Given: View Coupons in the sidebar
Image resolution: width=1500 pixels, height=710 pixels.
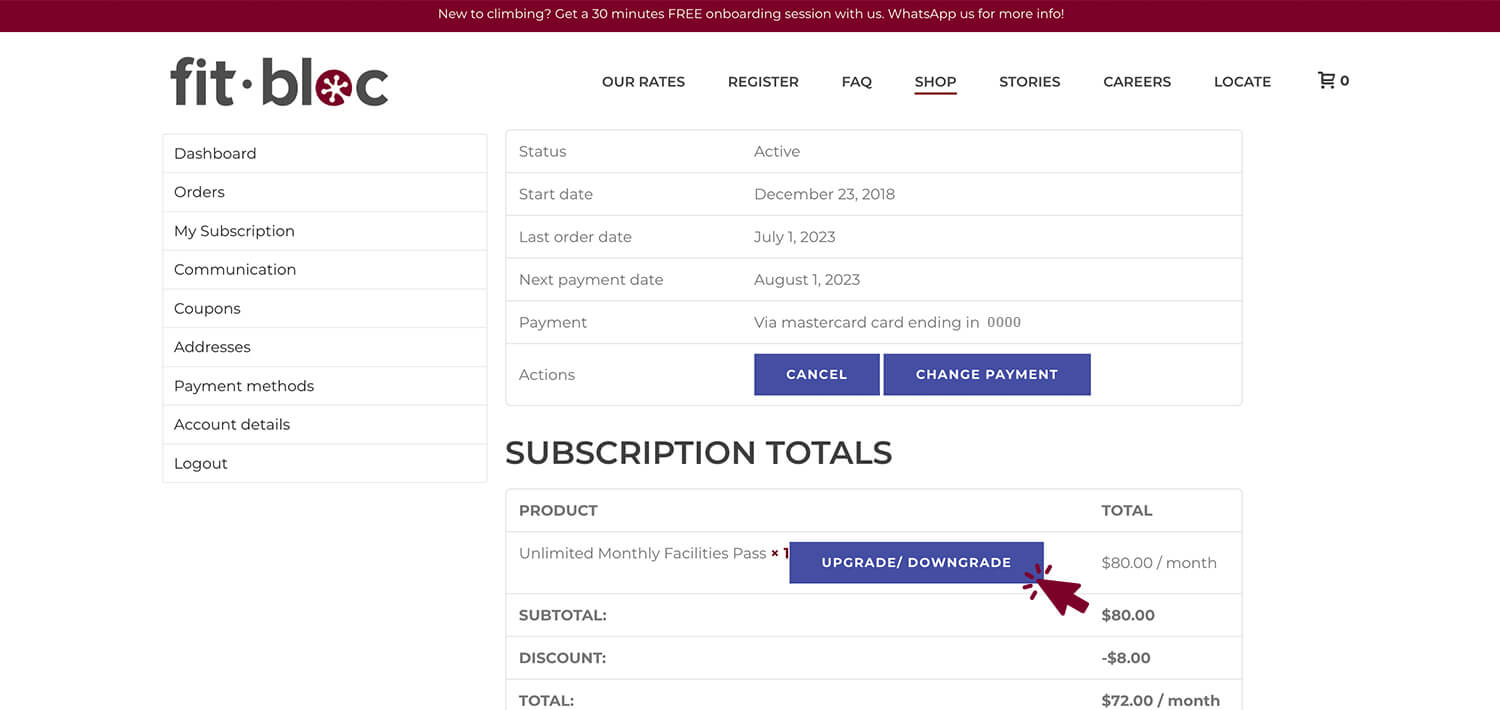Looking at the screenshot, I should pos(207,308).
